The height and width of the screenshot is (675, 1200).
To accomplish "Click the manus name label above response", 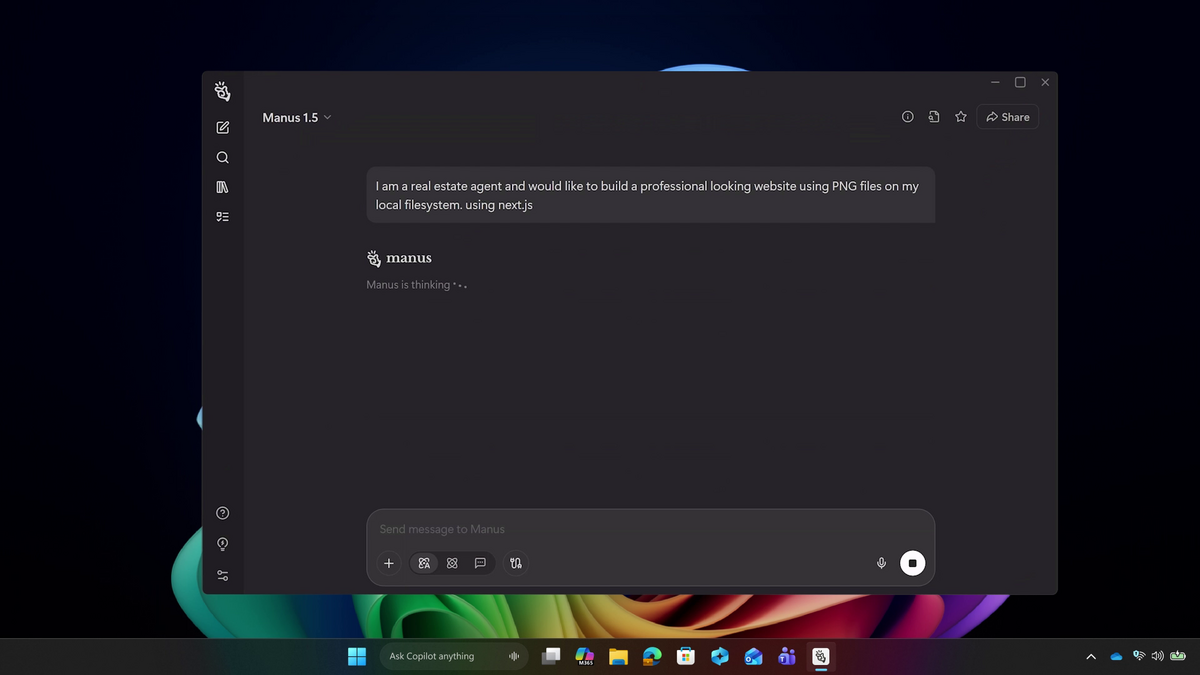I will 409,258.
